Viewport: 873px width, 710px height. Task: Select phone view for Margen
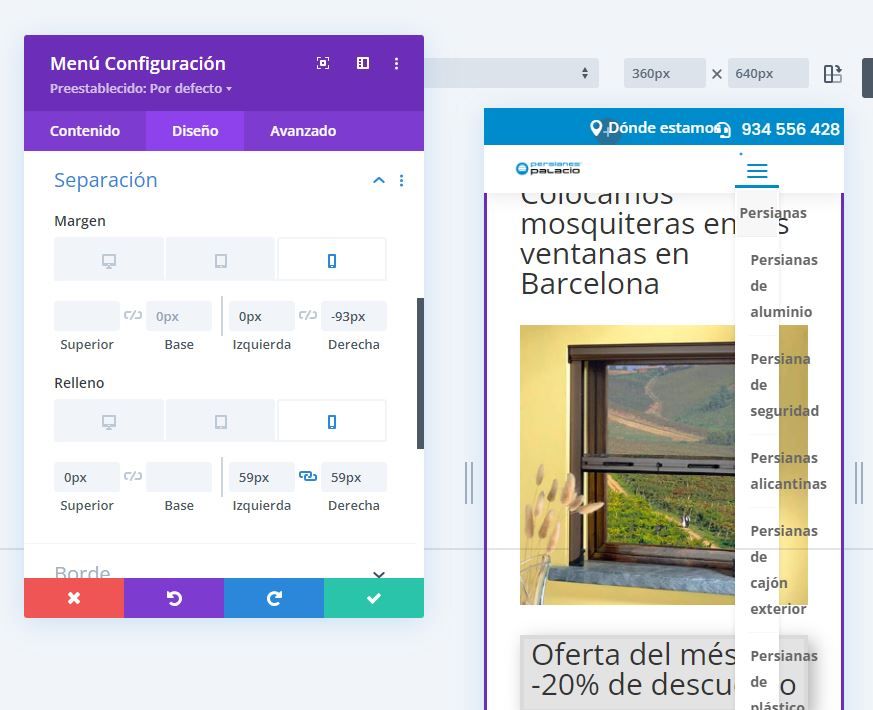tap(332, 260)
